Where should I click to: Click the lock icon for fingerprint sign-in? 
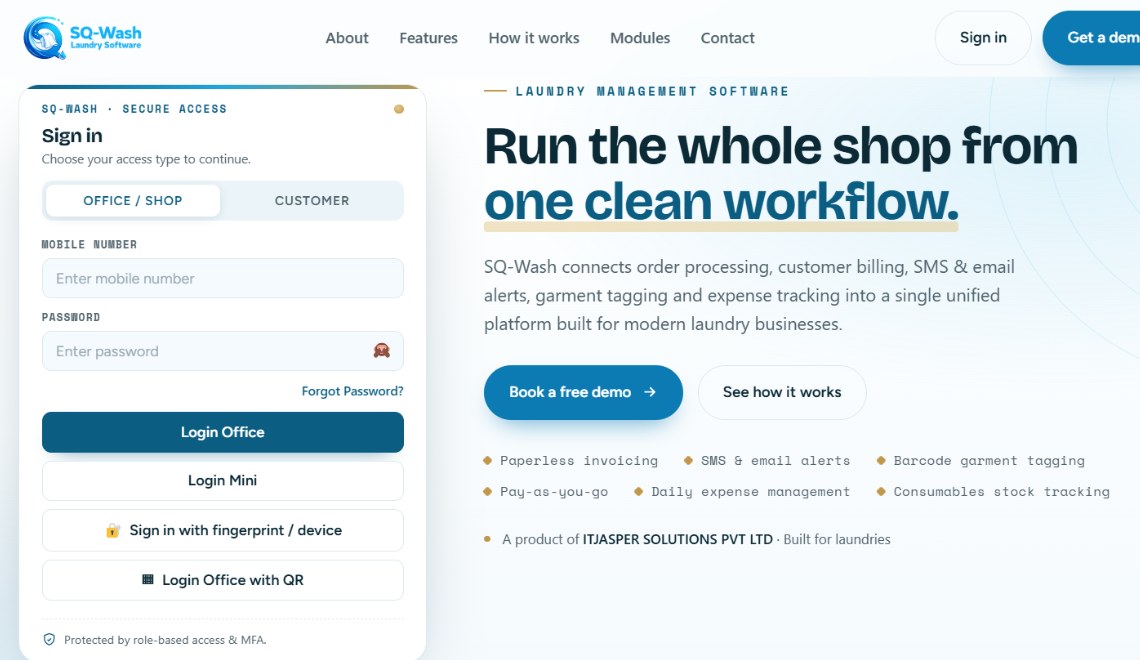point(113,531)
